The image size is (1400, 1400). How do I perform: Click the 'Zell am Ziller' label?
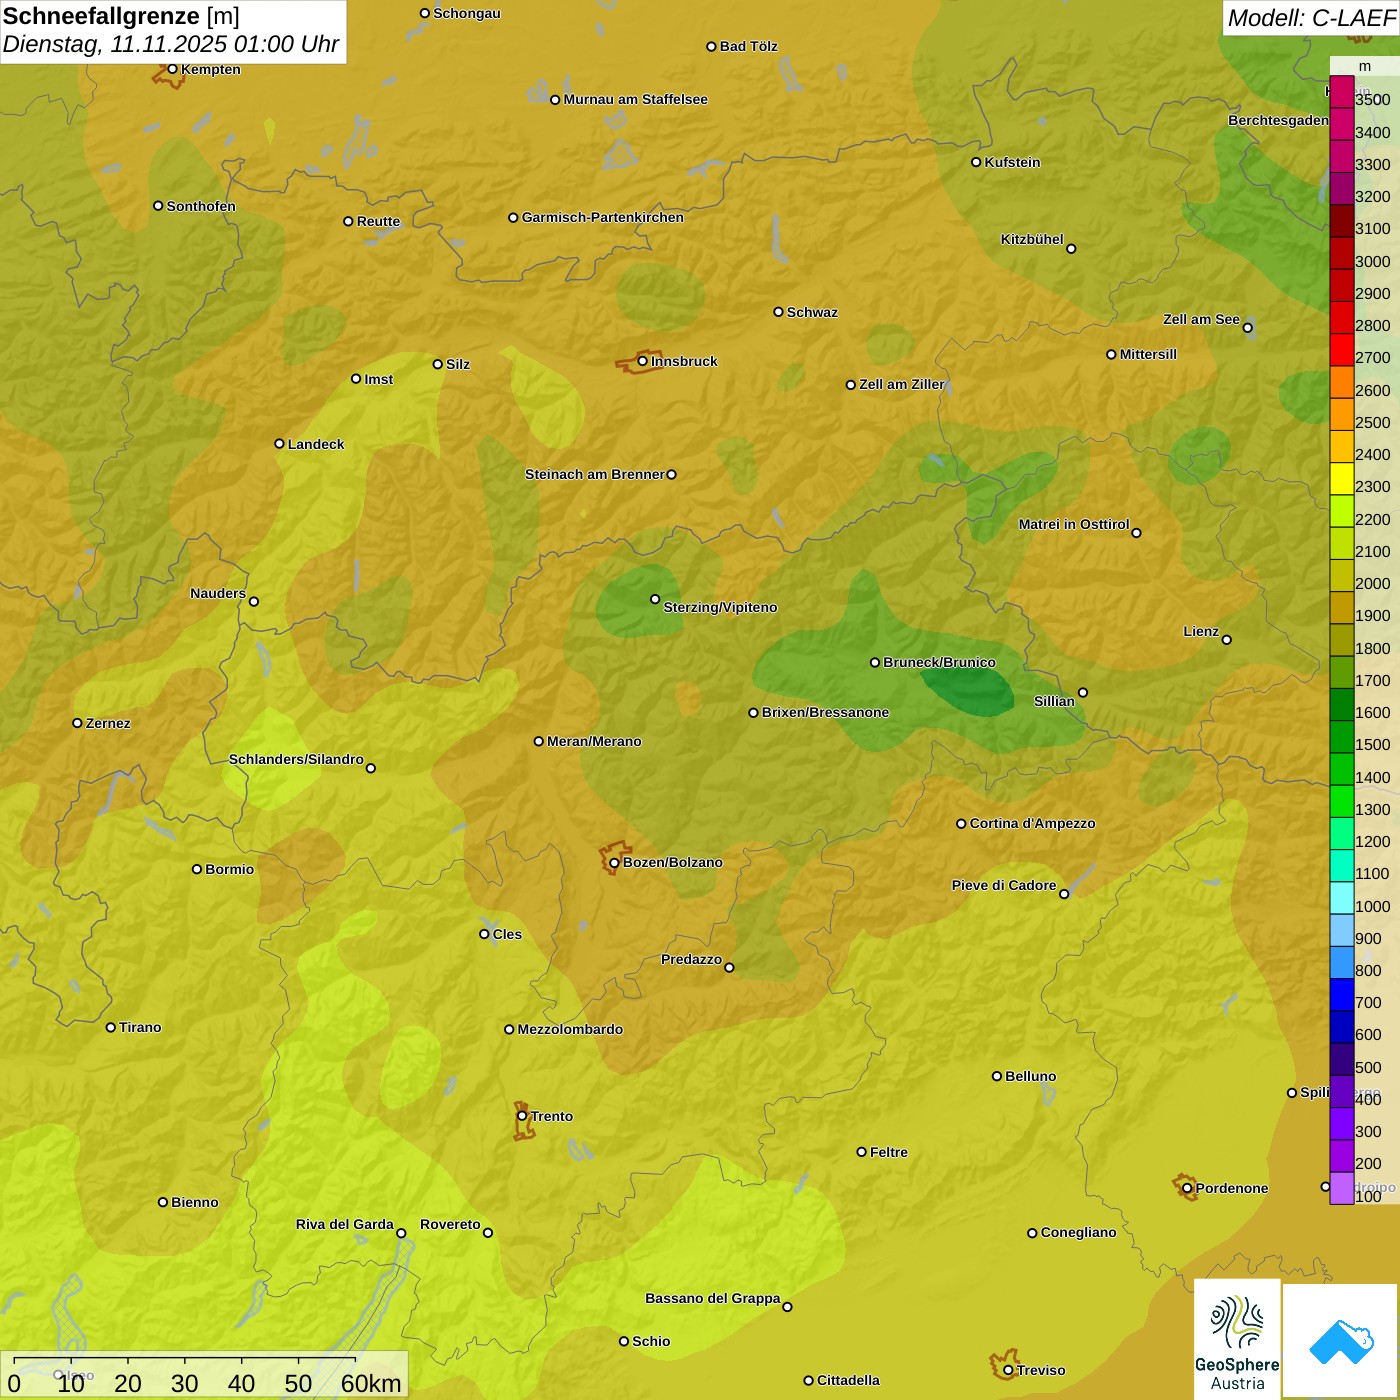[x=902, y=384]
